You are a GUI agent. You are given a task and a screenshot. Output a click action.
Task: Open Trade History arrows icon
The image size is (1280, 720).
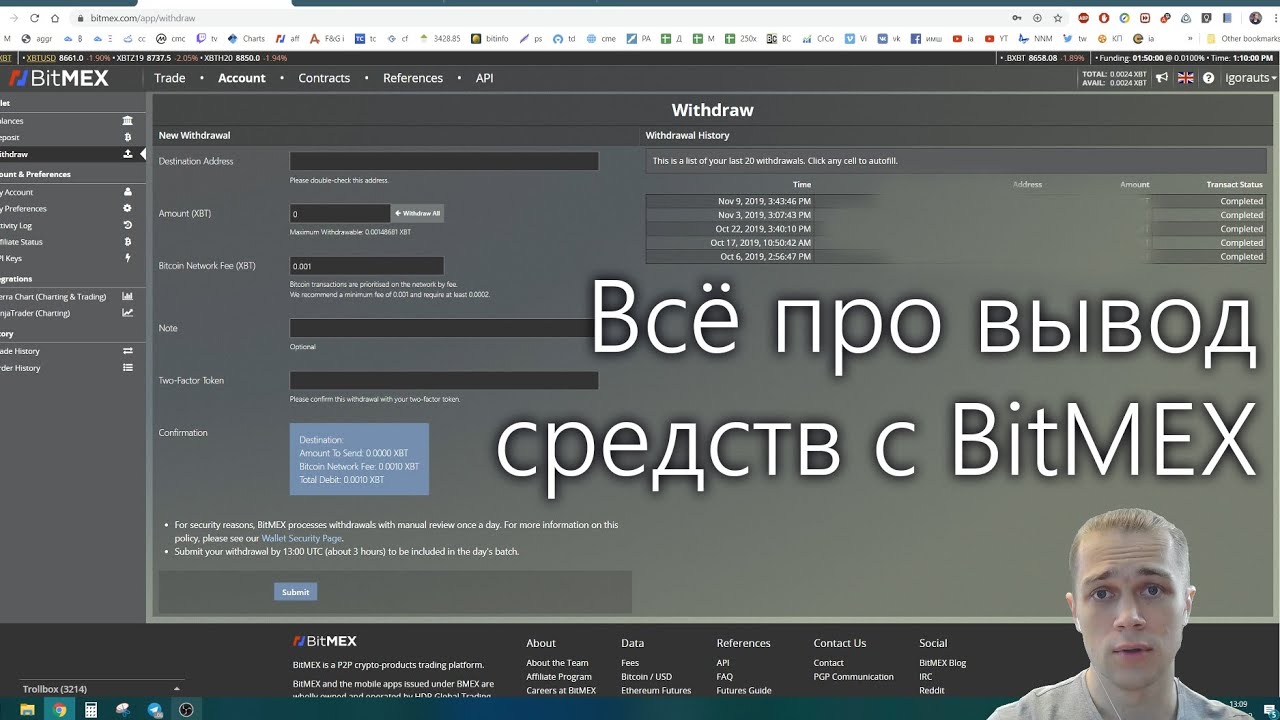pyautogui.click(x=127, y=351)
